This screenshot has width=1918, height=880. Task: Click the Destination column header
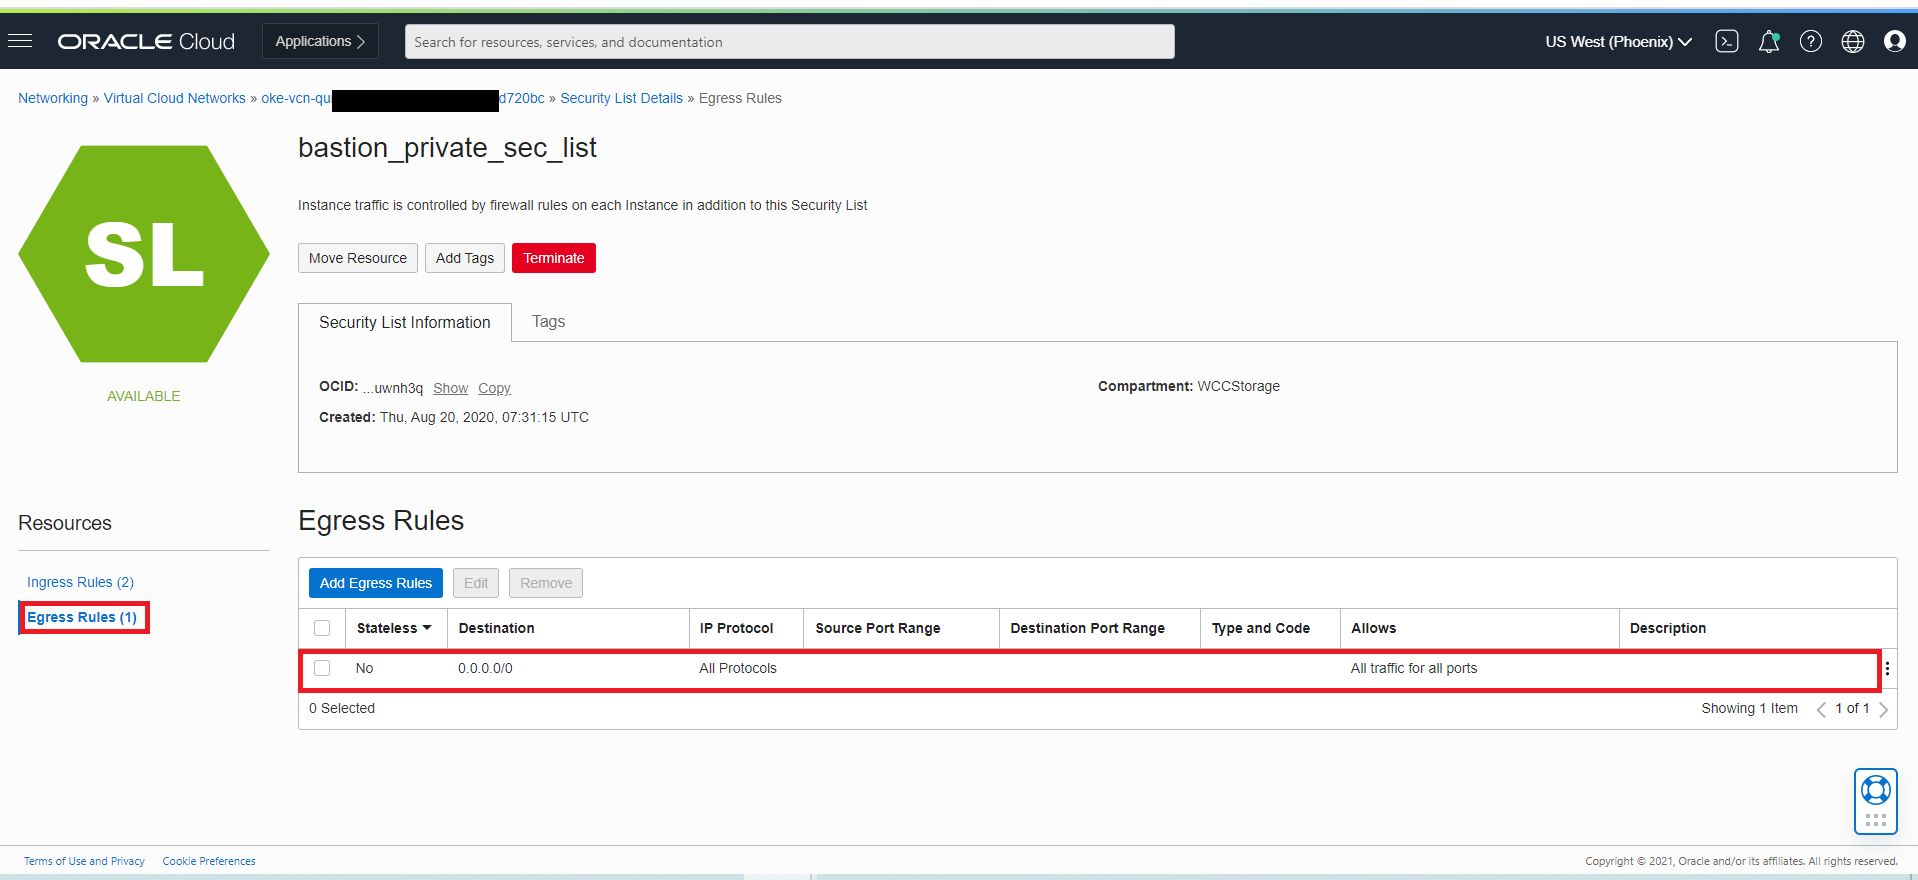point(496,628)
